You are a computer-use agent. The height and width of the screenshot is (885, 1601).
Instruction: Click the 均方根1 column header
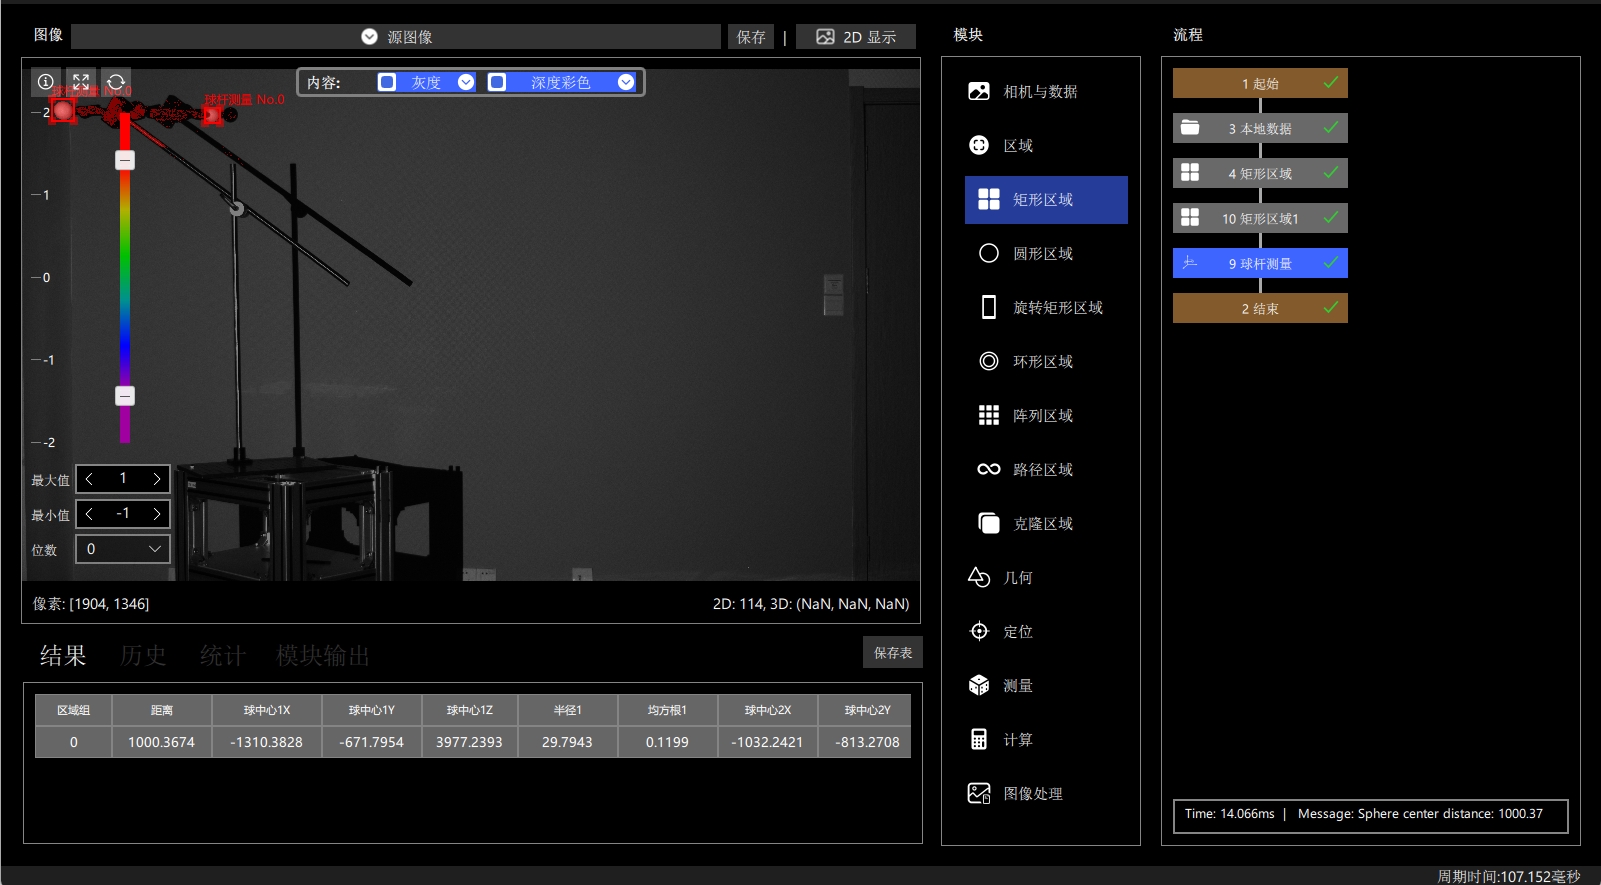tap(667, 710)
